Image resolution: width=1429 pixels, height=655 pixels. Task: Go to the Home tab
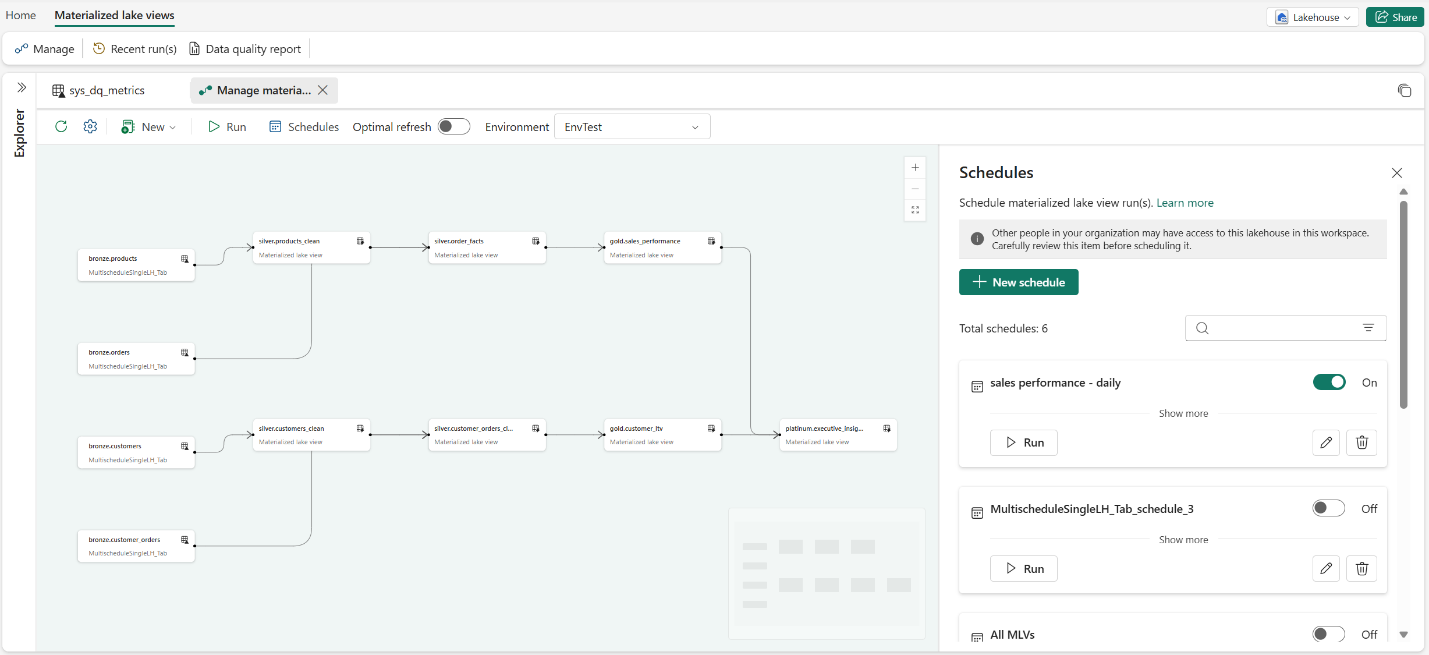click(x=21, y=16)
